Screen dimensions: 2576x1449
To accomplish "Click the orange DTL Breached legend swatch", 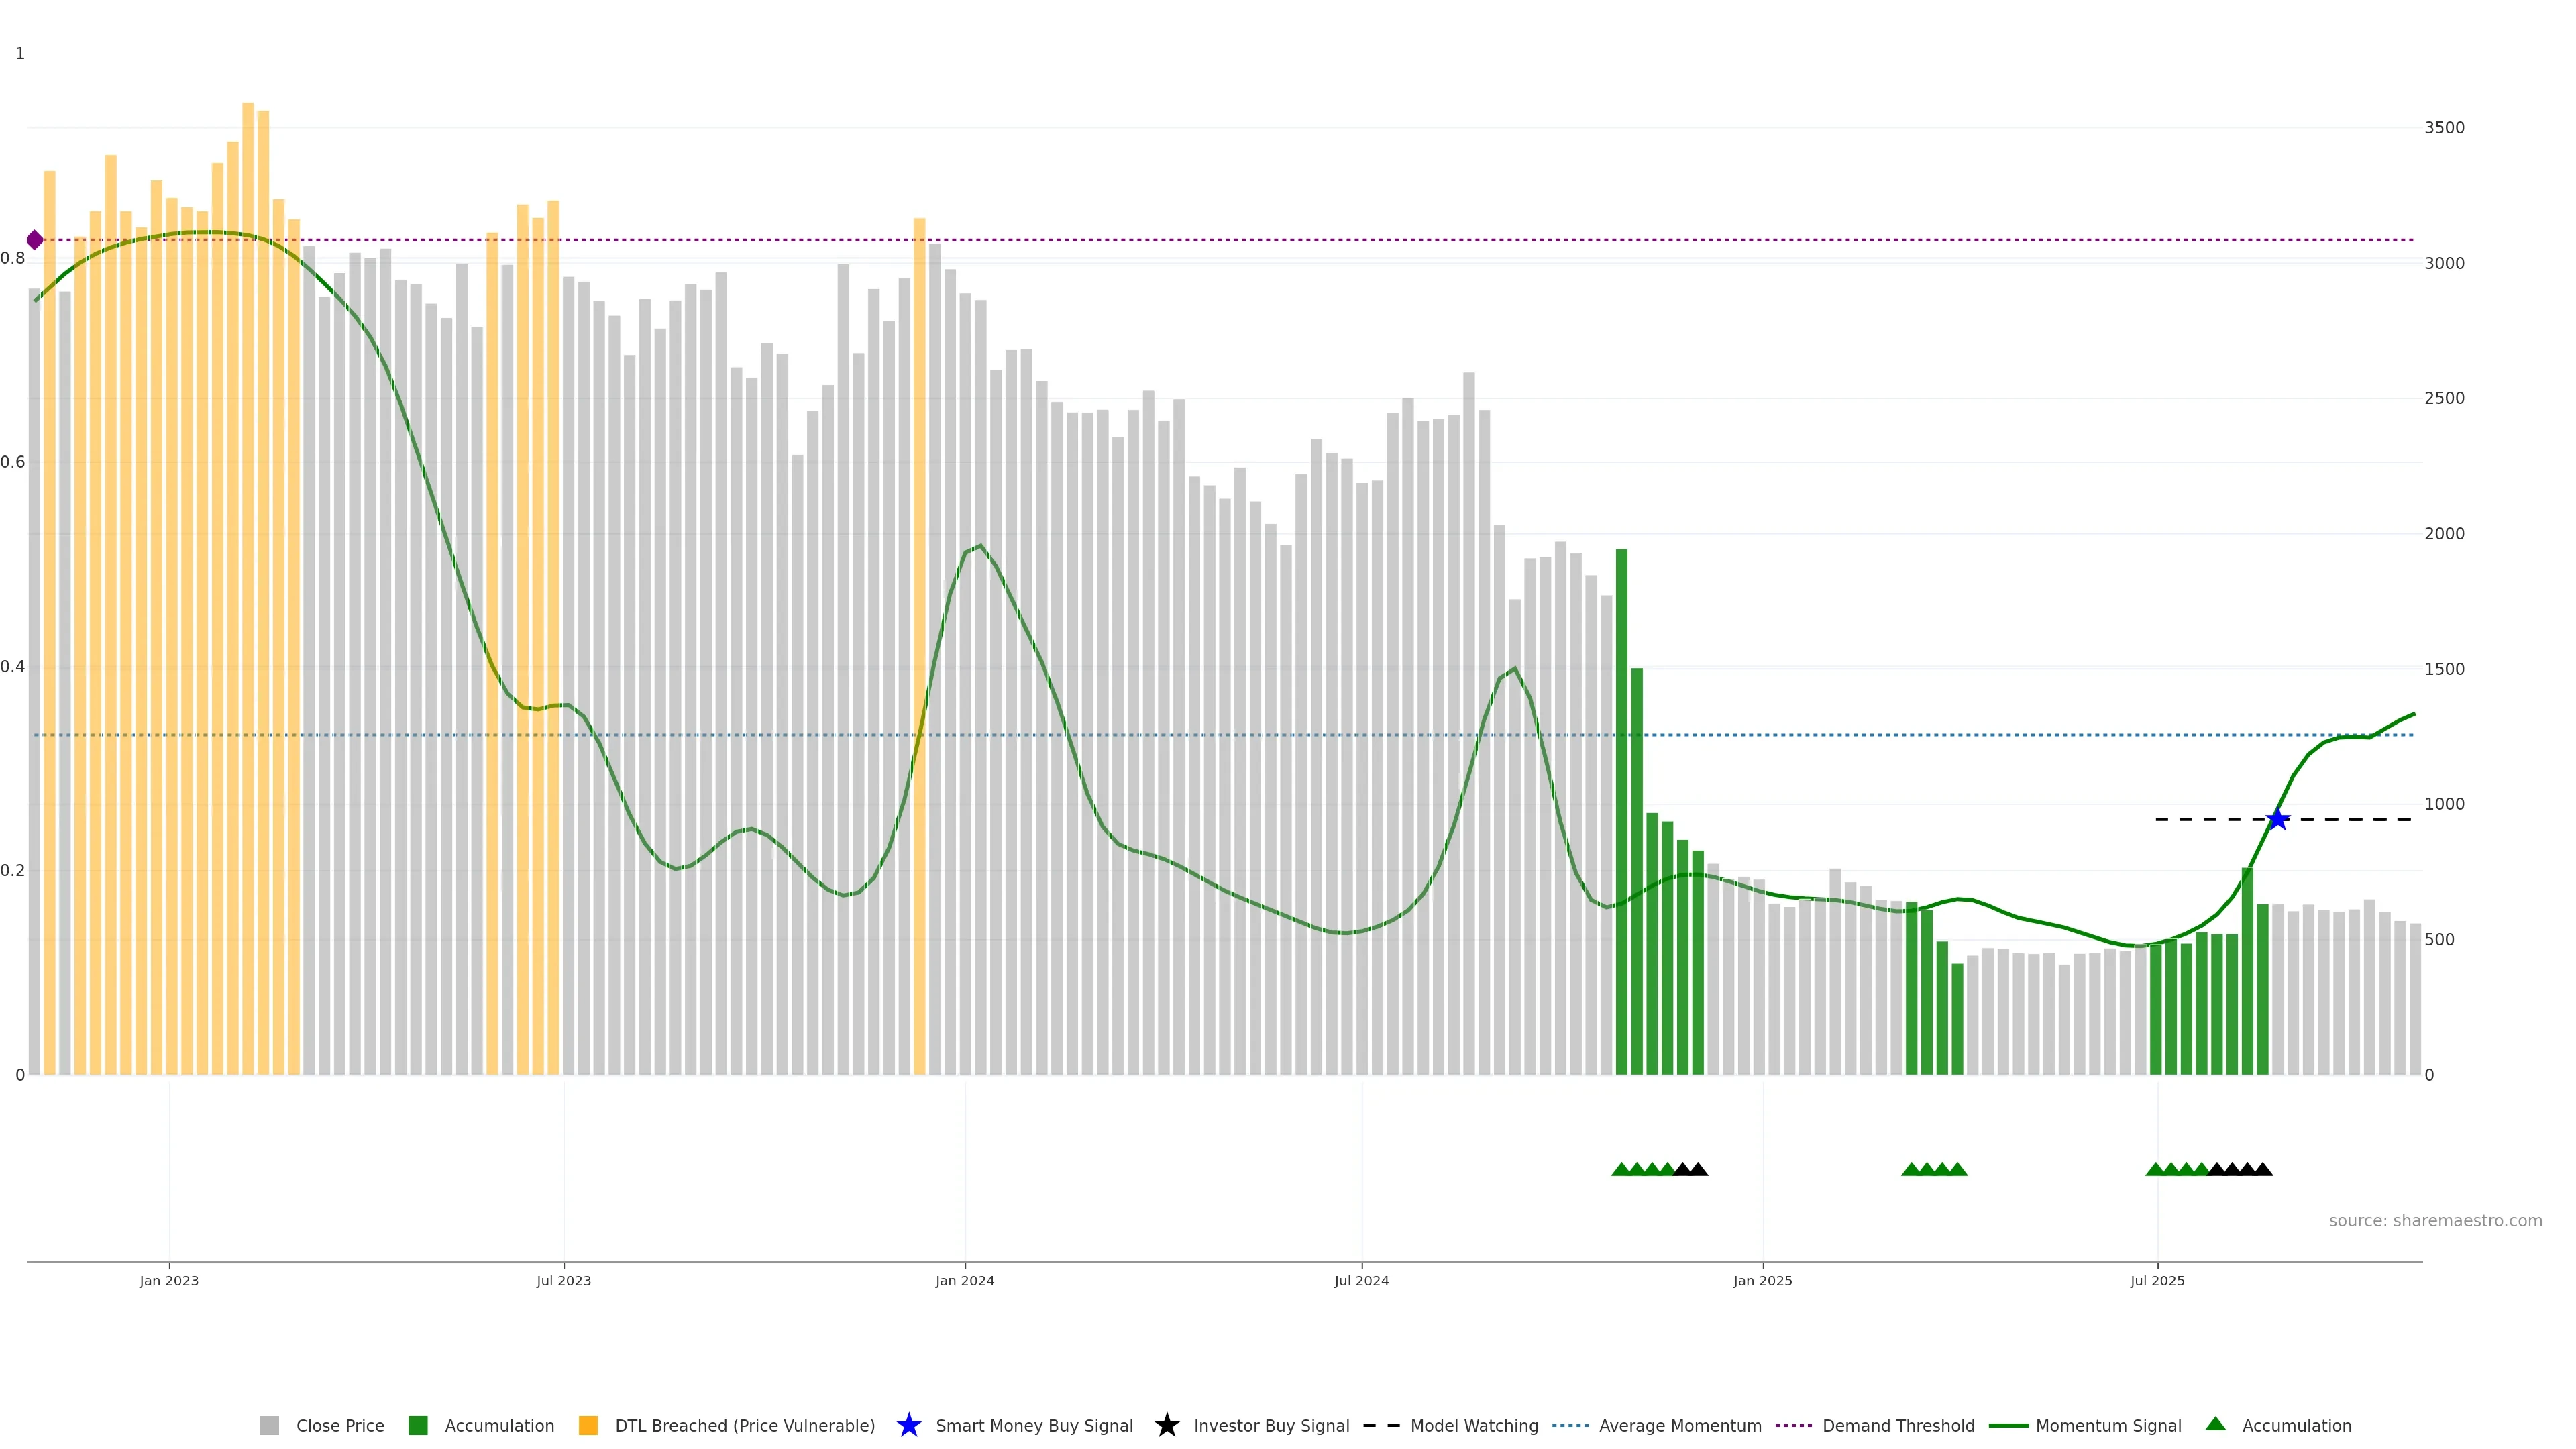I will click(588, 1425).
